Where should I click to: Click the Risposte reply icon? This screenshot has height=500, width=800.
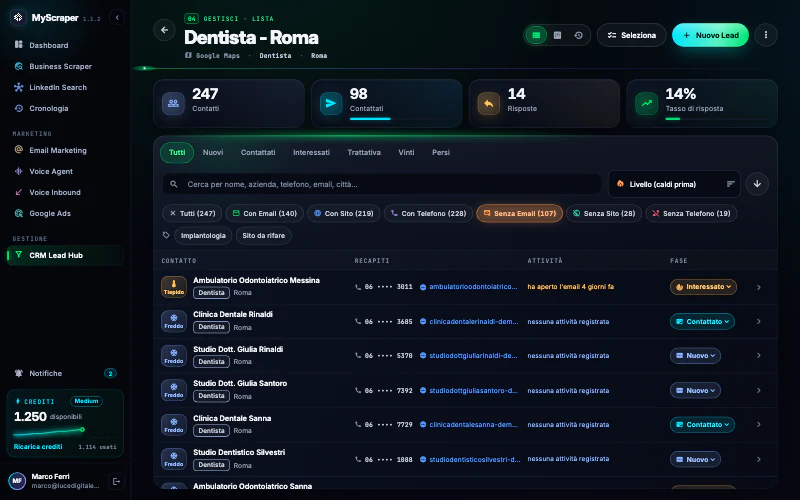489,104
